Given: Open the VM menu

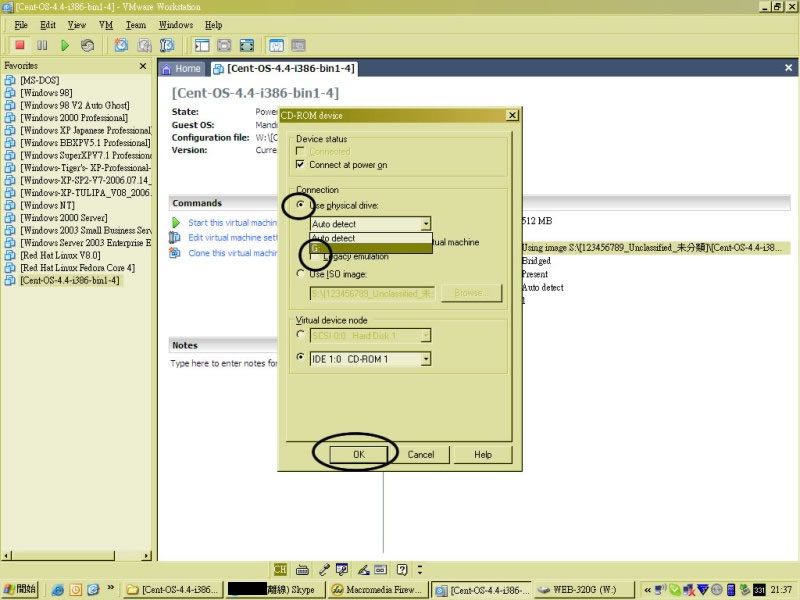Looking at the screenshot, I should click(106, 25).
